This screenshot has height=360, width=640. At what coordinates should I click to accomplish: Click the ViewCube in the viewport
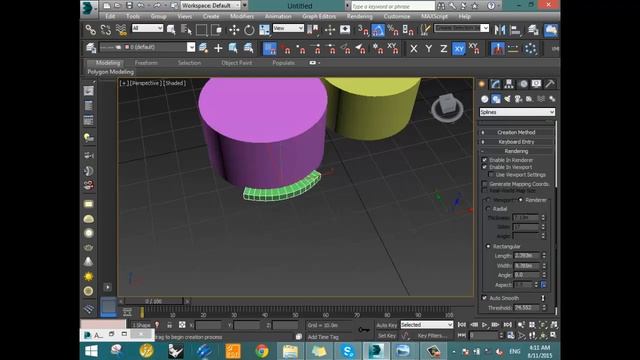pos(447,107)
